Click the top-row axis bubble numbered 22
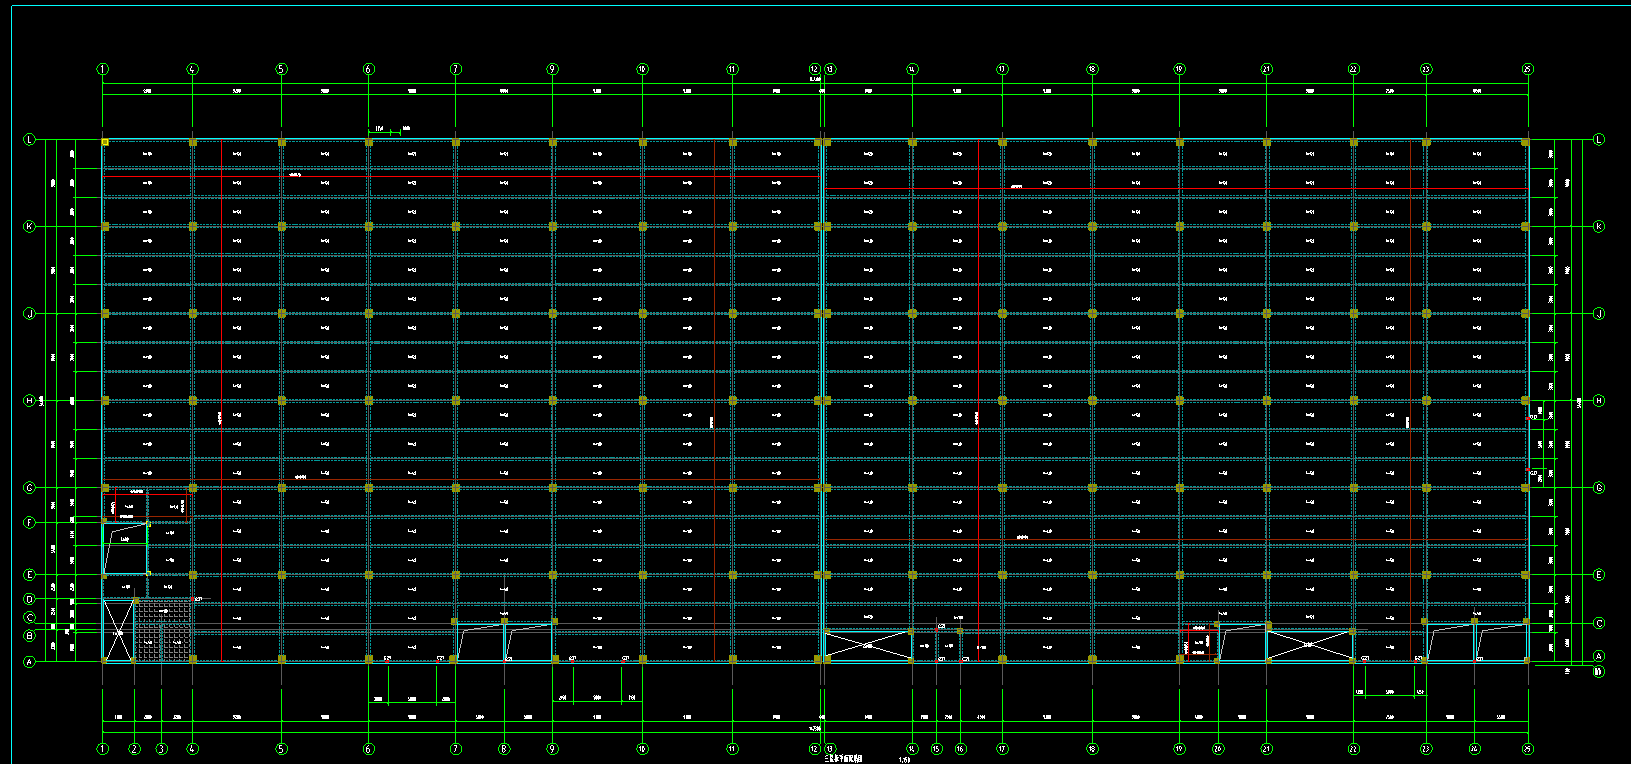The image size is (1631, 764). pos(1353,69)
